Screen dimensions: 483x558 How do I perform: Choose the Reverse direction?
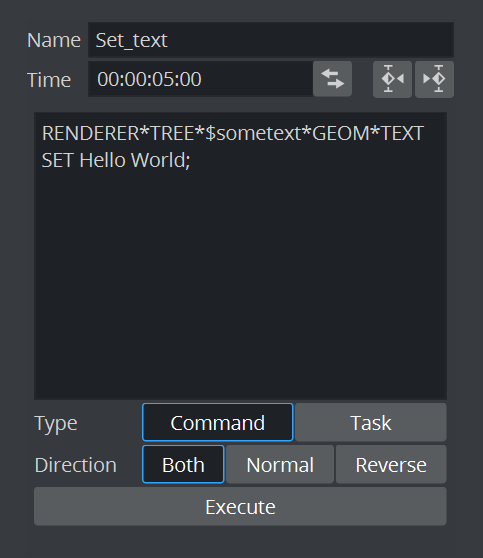coord(391,464)
